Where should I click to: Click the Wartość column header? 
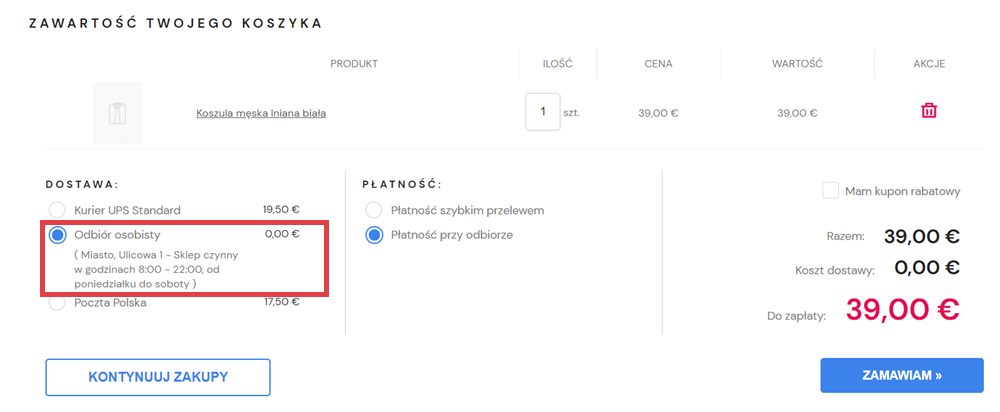coord(797,64)
